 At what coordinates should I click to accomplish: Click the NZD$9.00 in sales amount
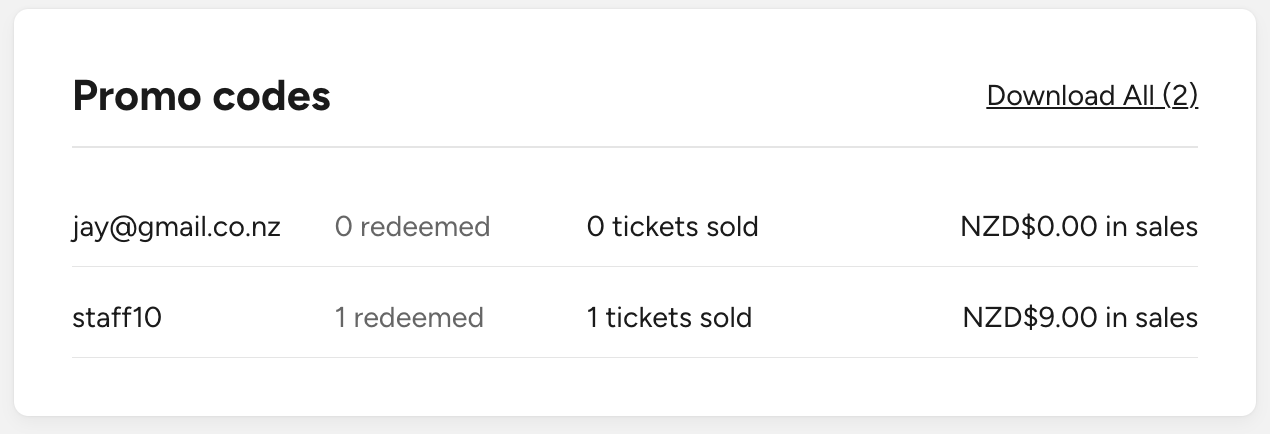pos(1080,318)
